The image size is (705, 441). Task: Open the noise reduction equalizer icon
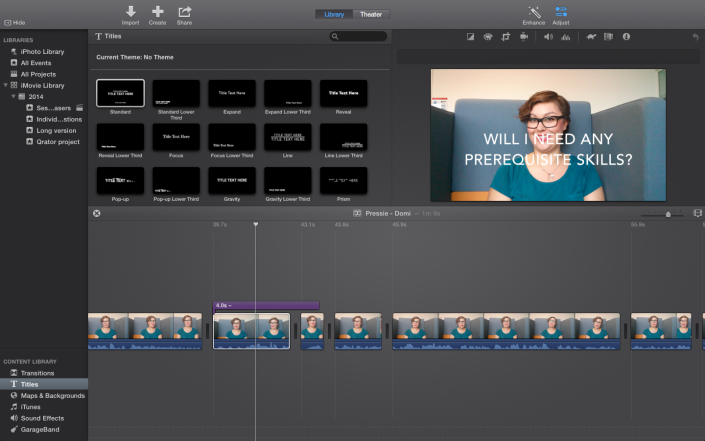pyautogui.click(x=566, y=37)
